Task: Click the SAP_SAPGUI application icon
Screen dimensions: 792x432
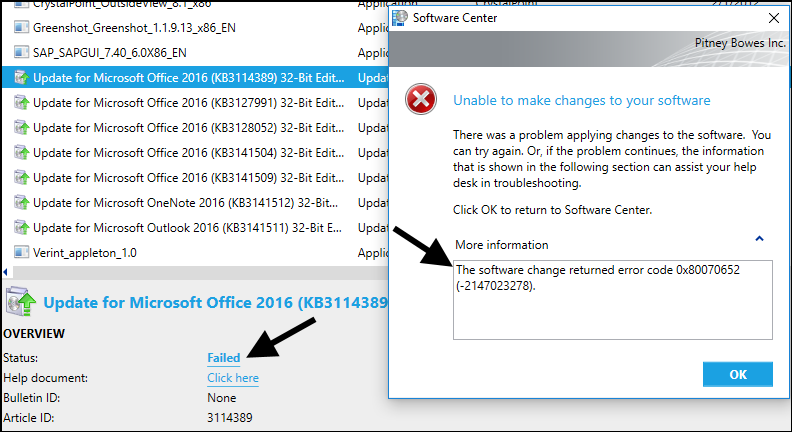Action: [21, 53]
